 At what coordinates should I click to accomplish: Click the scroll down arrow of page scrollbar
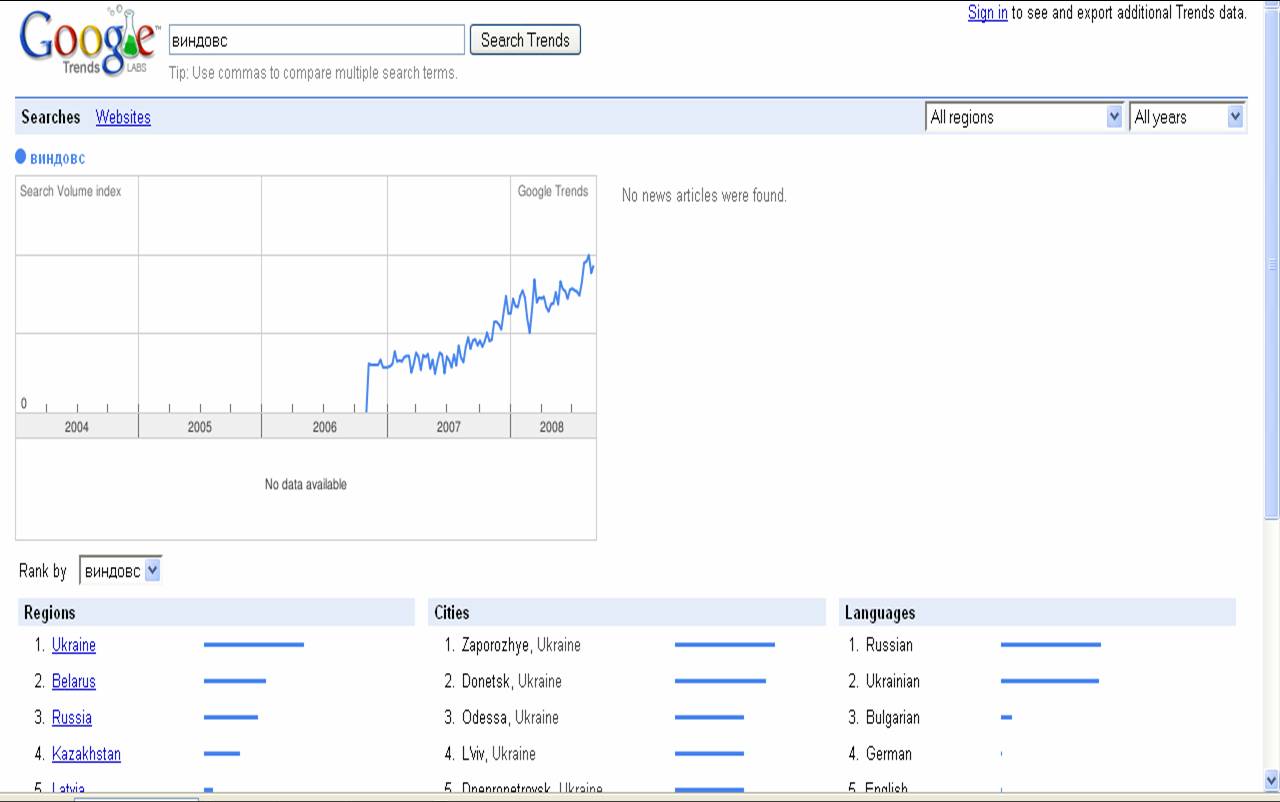pyautogui.click(x=1271, y=780)
